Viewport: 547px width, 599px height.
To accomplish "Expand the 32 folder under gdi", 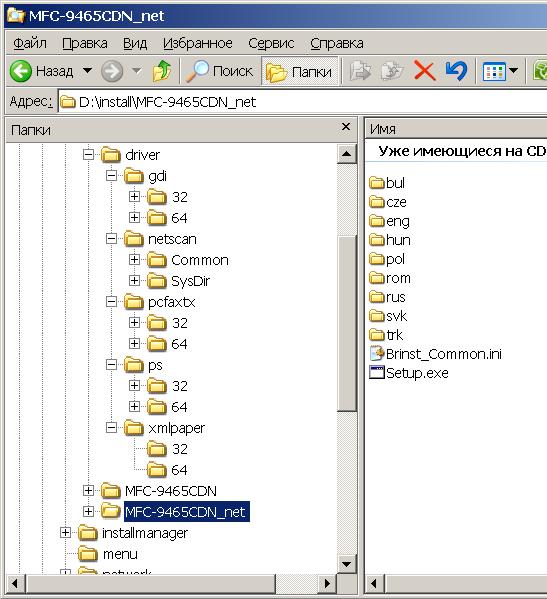I will point(134,197).
